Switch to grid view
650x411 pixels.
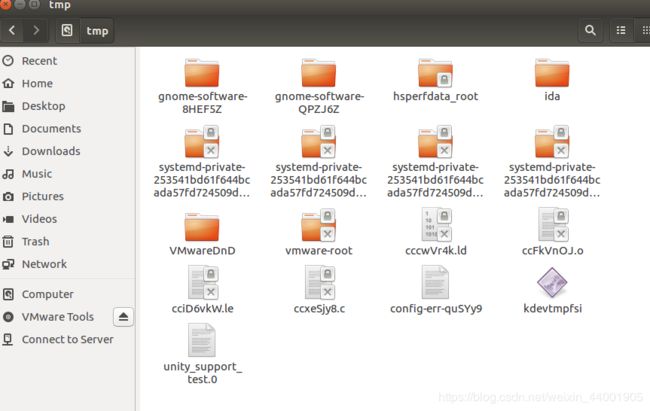click(x=644, y=30)
